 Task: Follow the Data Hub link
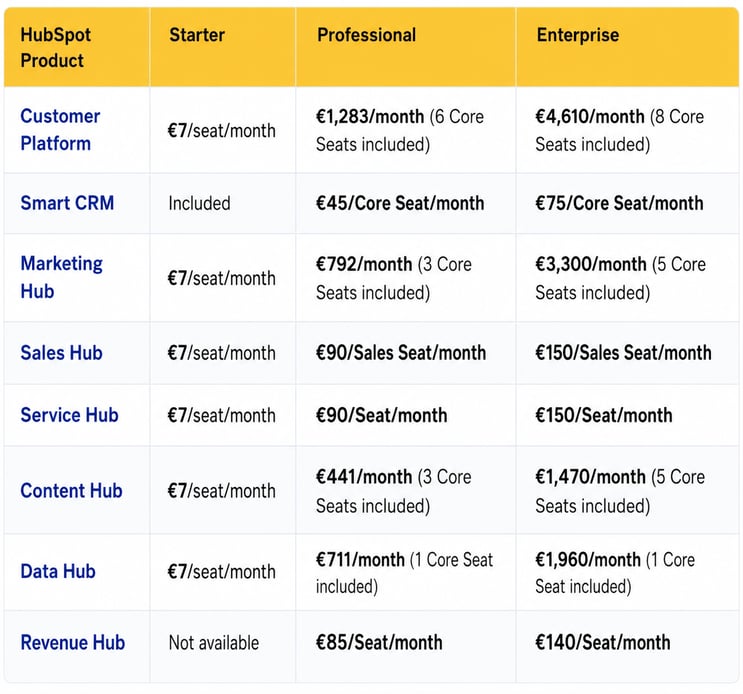click(58, 571)
